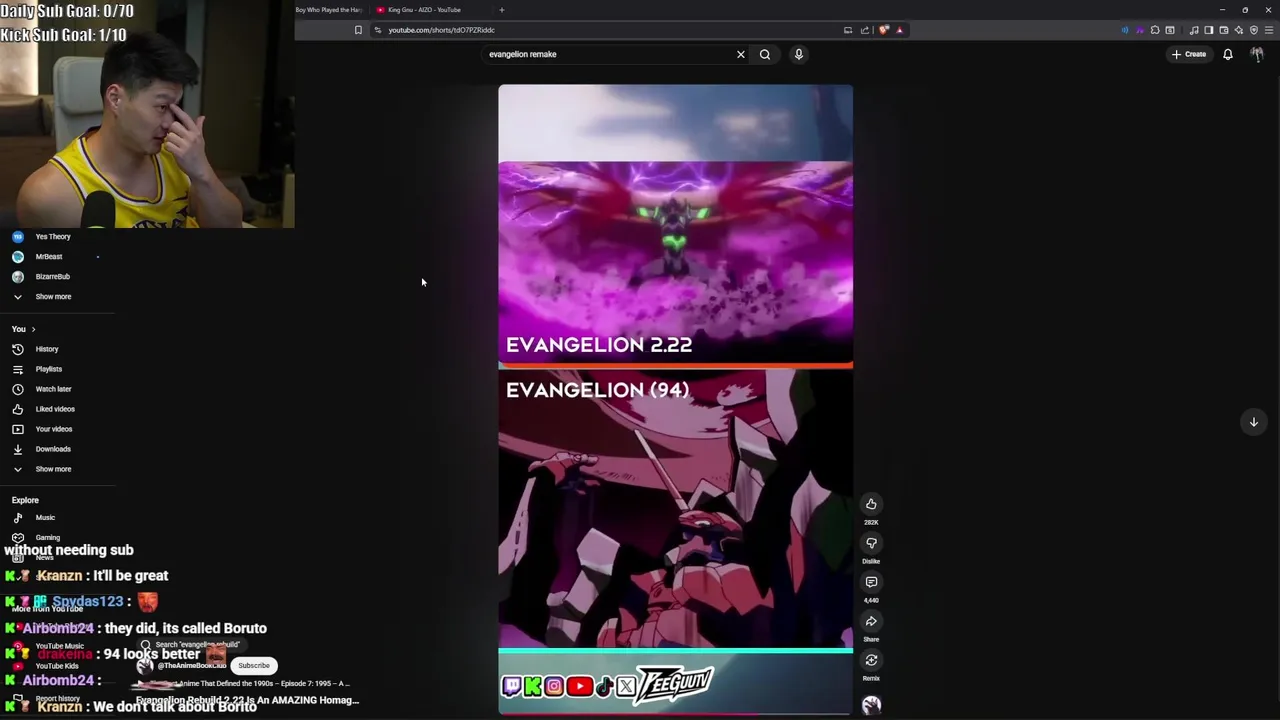
Task: Open the Leo AI assistant icon
Action: (x=1238, y=30)
